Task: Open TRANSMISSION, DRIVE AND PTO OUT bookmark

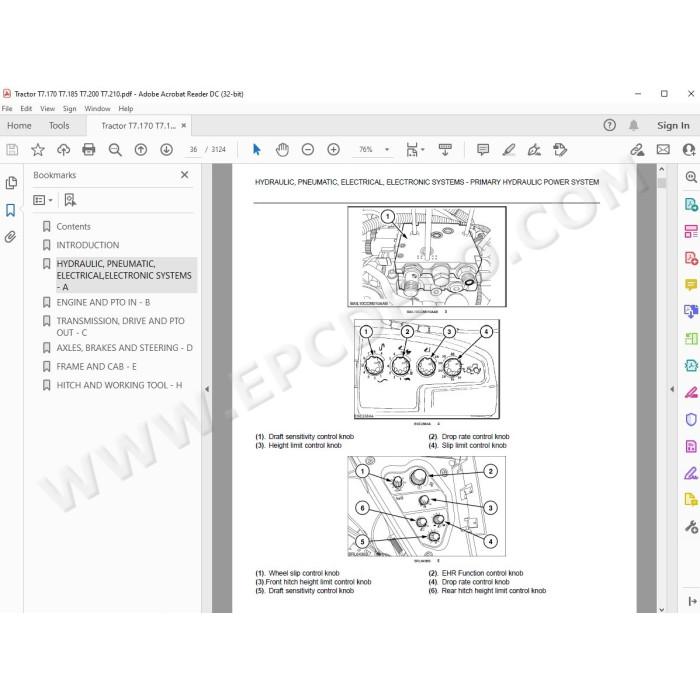Action: tap(121, 327)
